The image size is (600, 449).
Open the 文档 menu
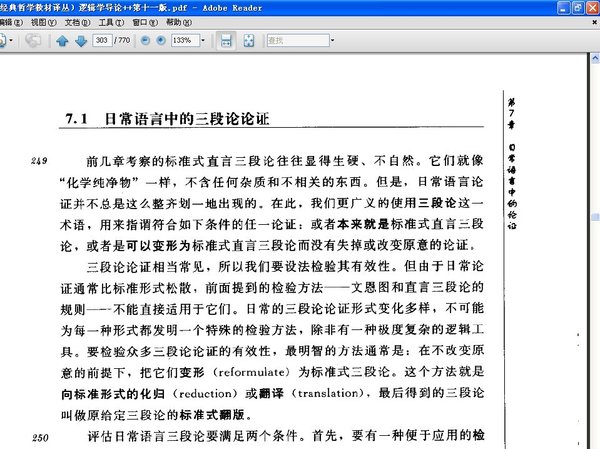coord(77,23)
